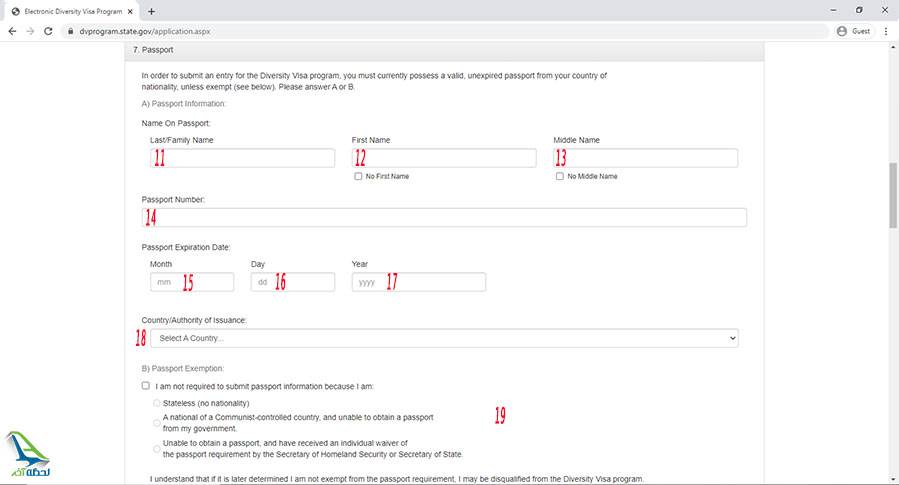Image resolution: width=899 pixels, height=485 pixels.
Task: Select the Communist-controlled country radio option
Action: pyautogui.click(x=156, y=422)
